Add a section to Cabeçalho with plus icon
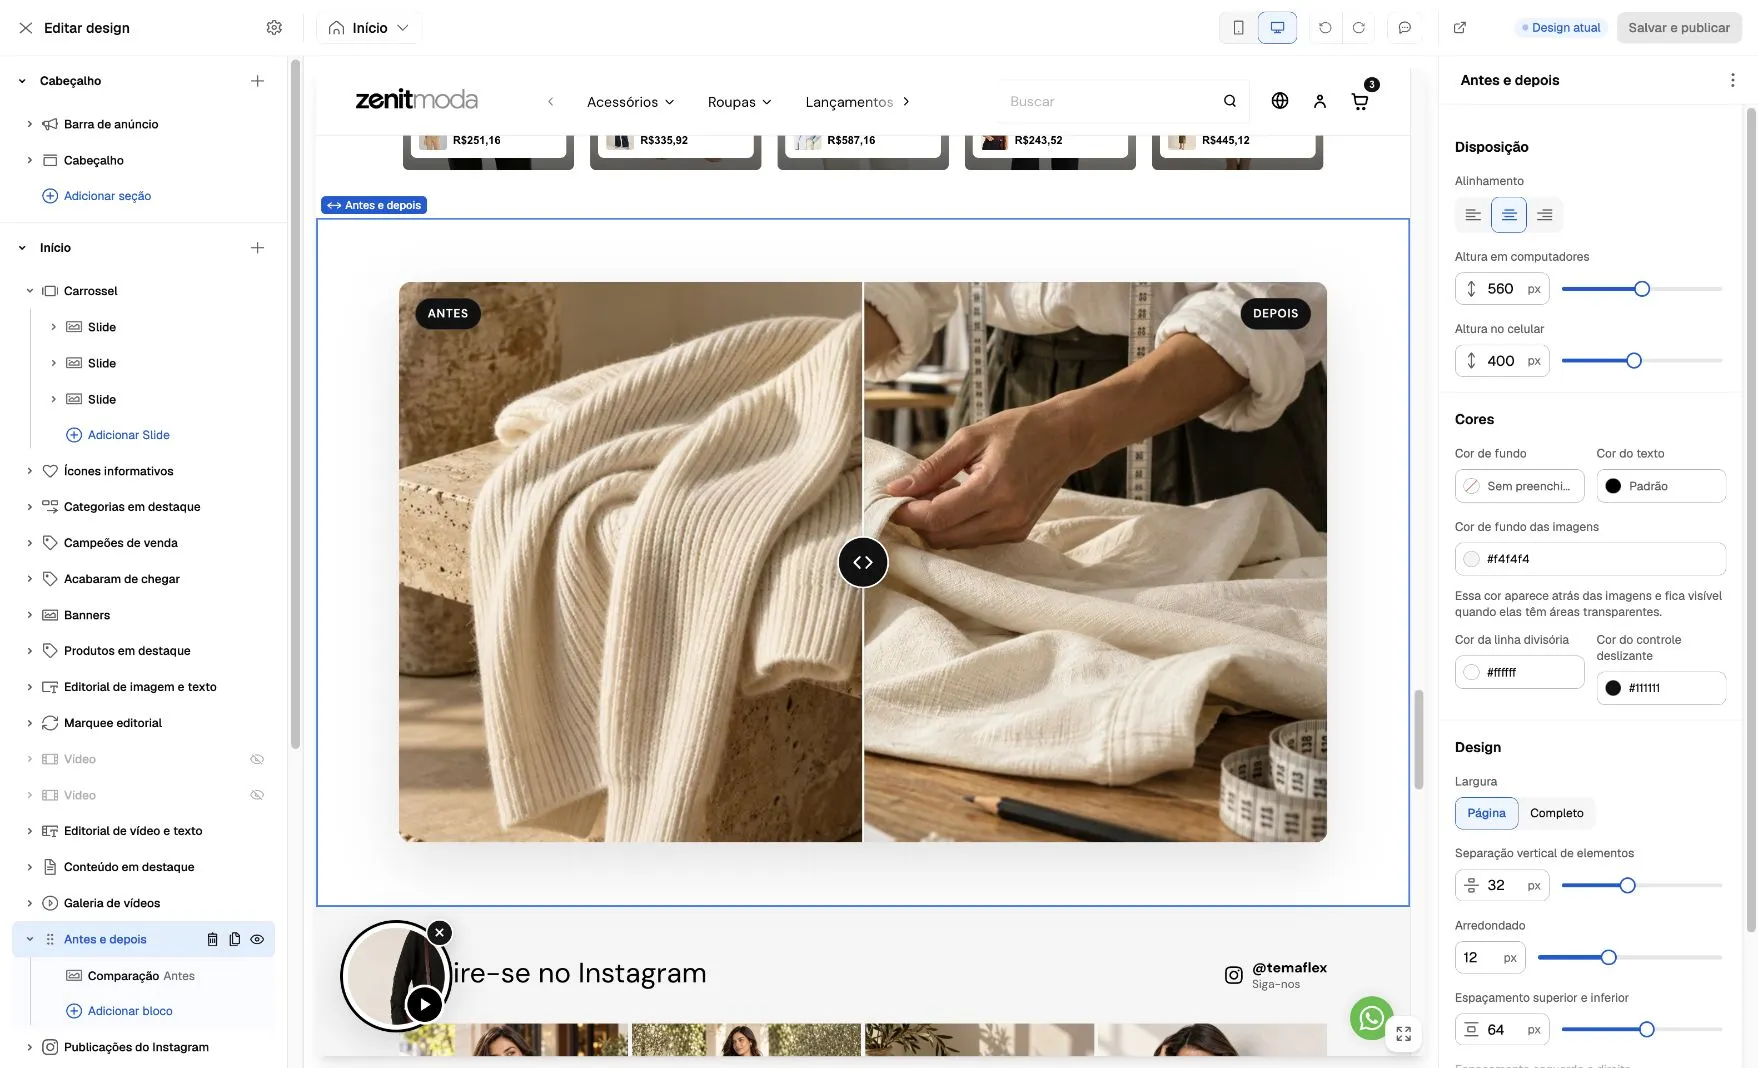This screenshot has width=1758, height=1068. (x=257, y=81)
